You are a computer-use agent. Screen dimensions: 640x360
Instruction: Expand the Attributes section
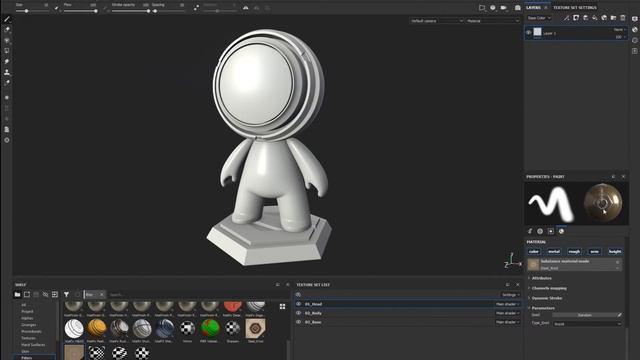pos(541,278)
